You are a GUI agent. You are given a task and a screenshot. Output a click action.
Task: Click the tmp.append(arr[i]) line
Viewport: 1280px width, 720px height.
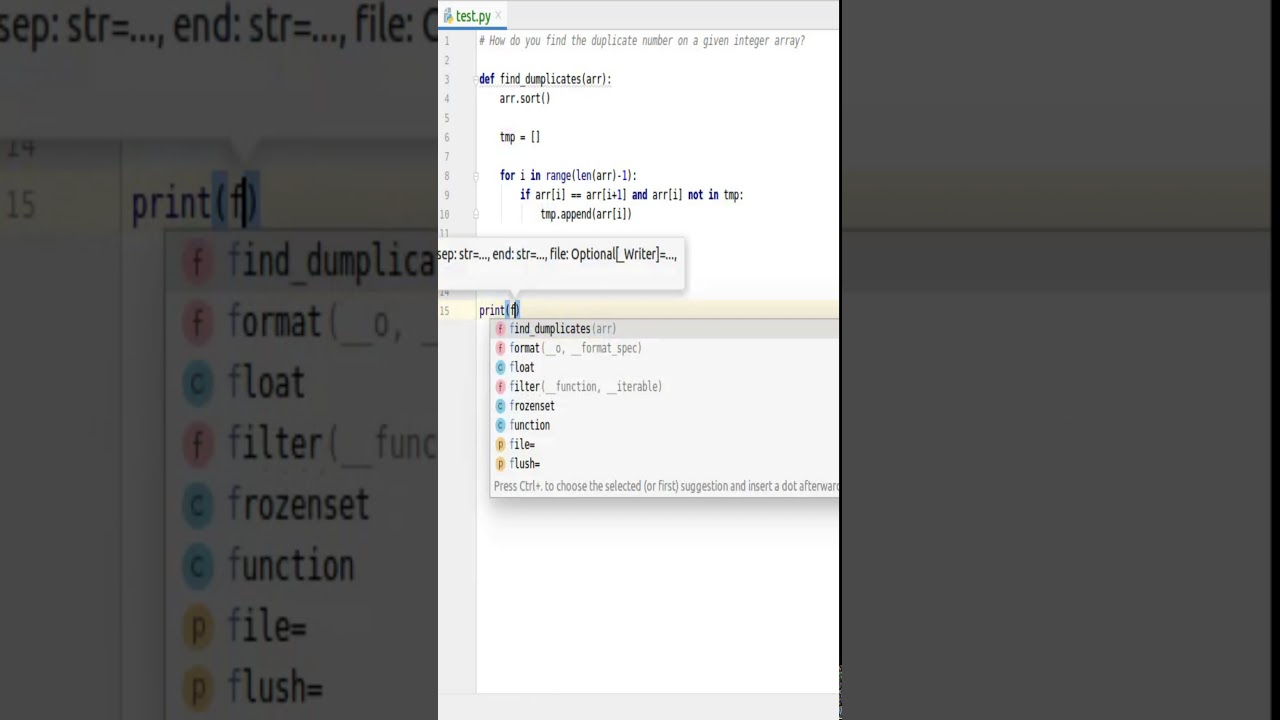[x=586, y=214]
